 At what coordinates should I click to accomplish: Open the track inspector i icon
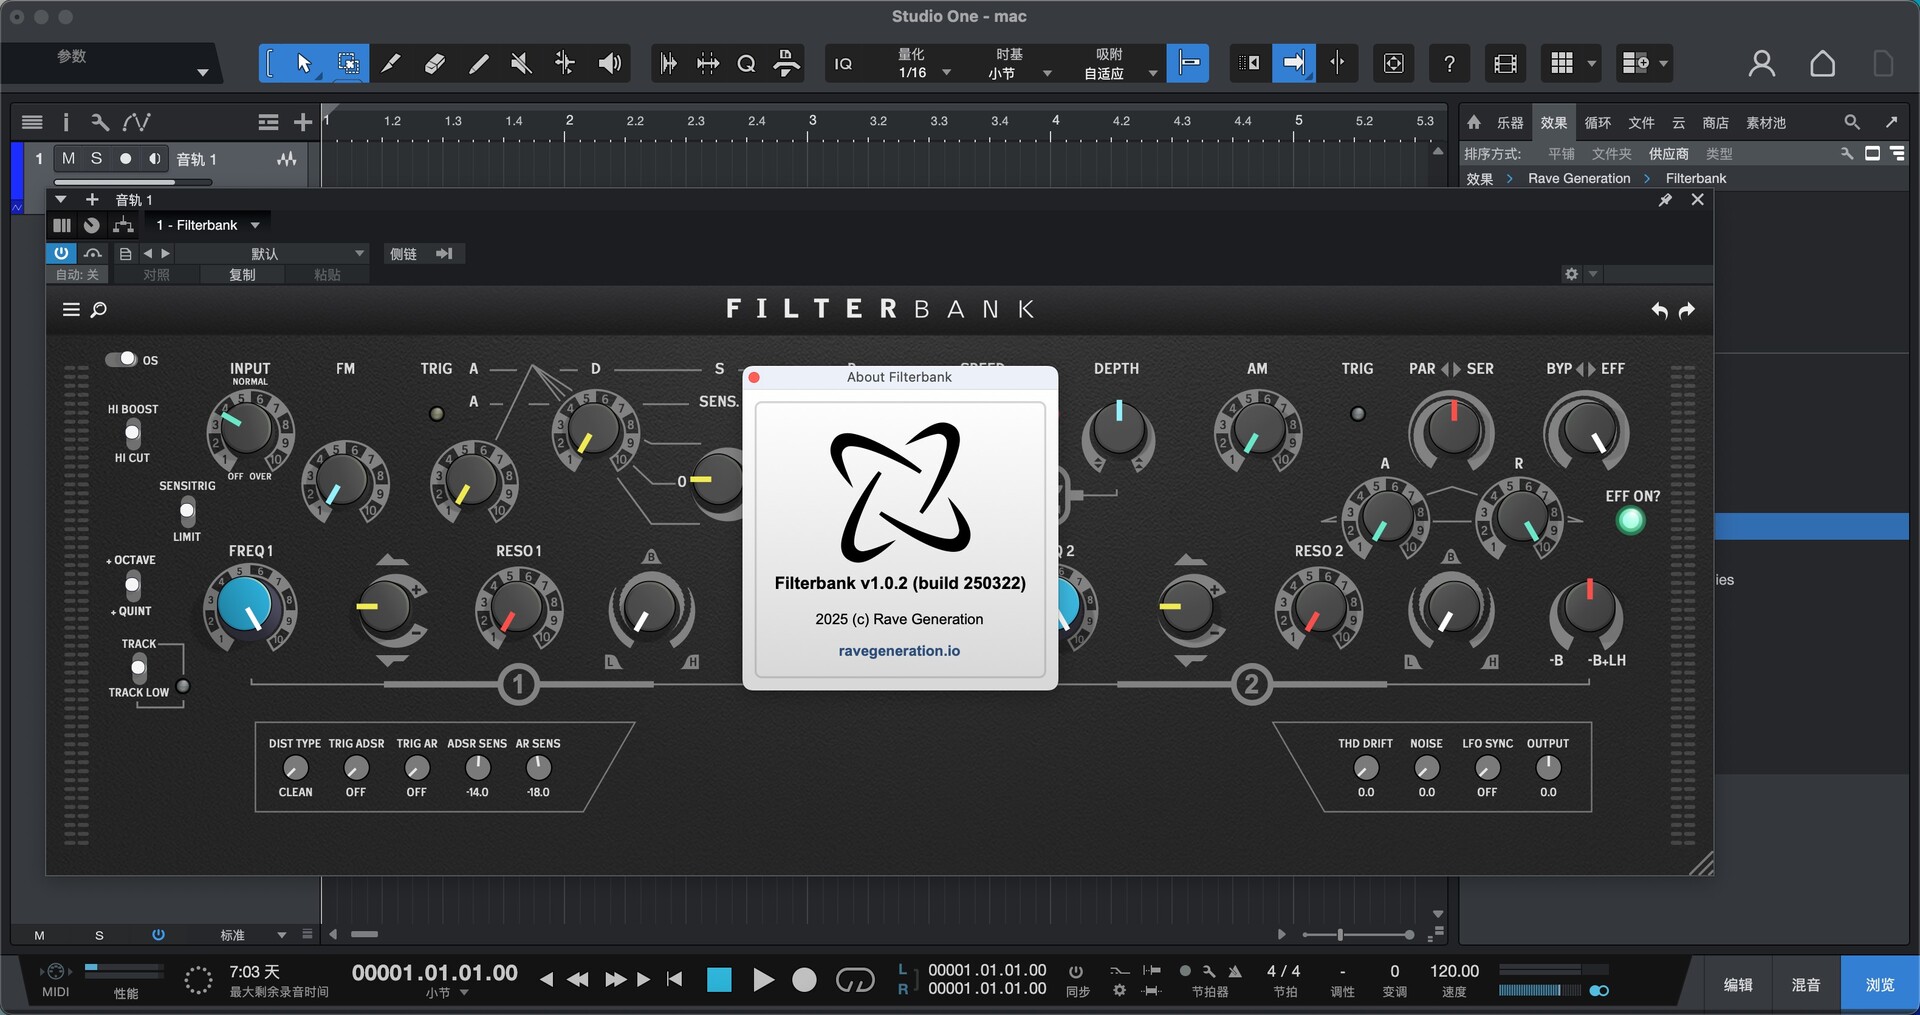(66, 122)
